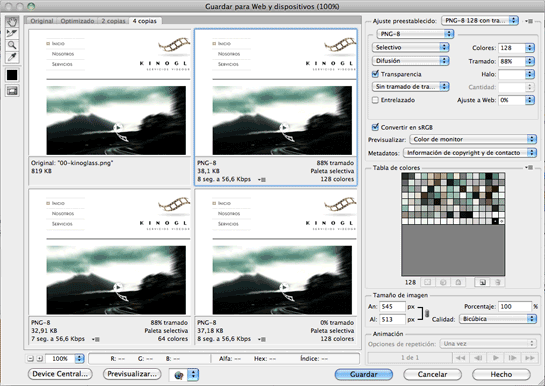Click the Previsualizar... button

click(x=132, y=374)
